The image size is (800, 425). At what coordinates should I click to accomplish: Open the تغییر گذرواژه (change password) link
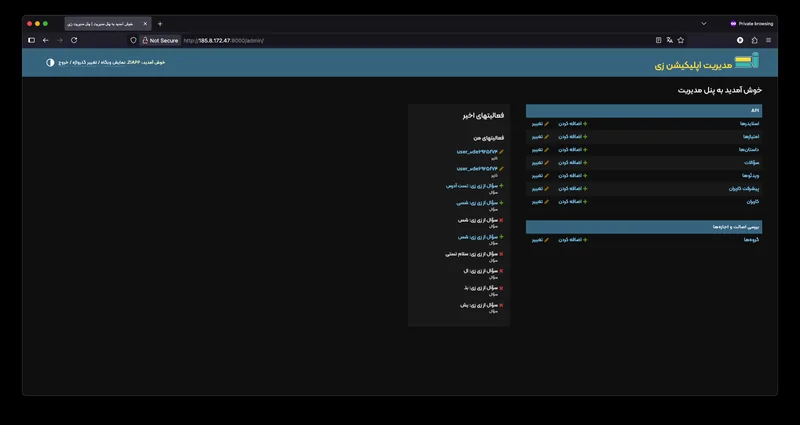click(x=84, y=62)
